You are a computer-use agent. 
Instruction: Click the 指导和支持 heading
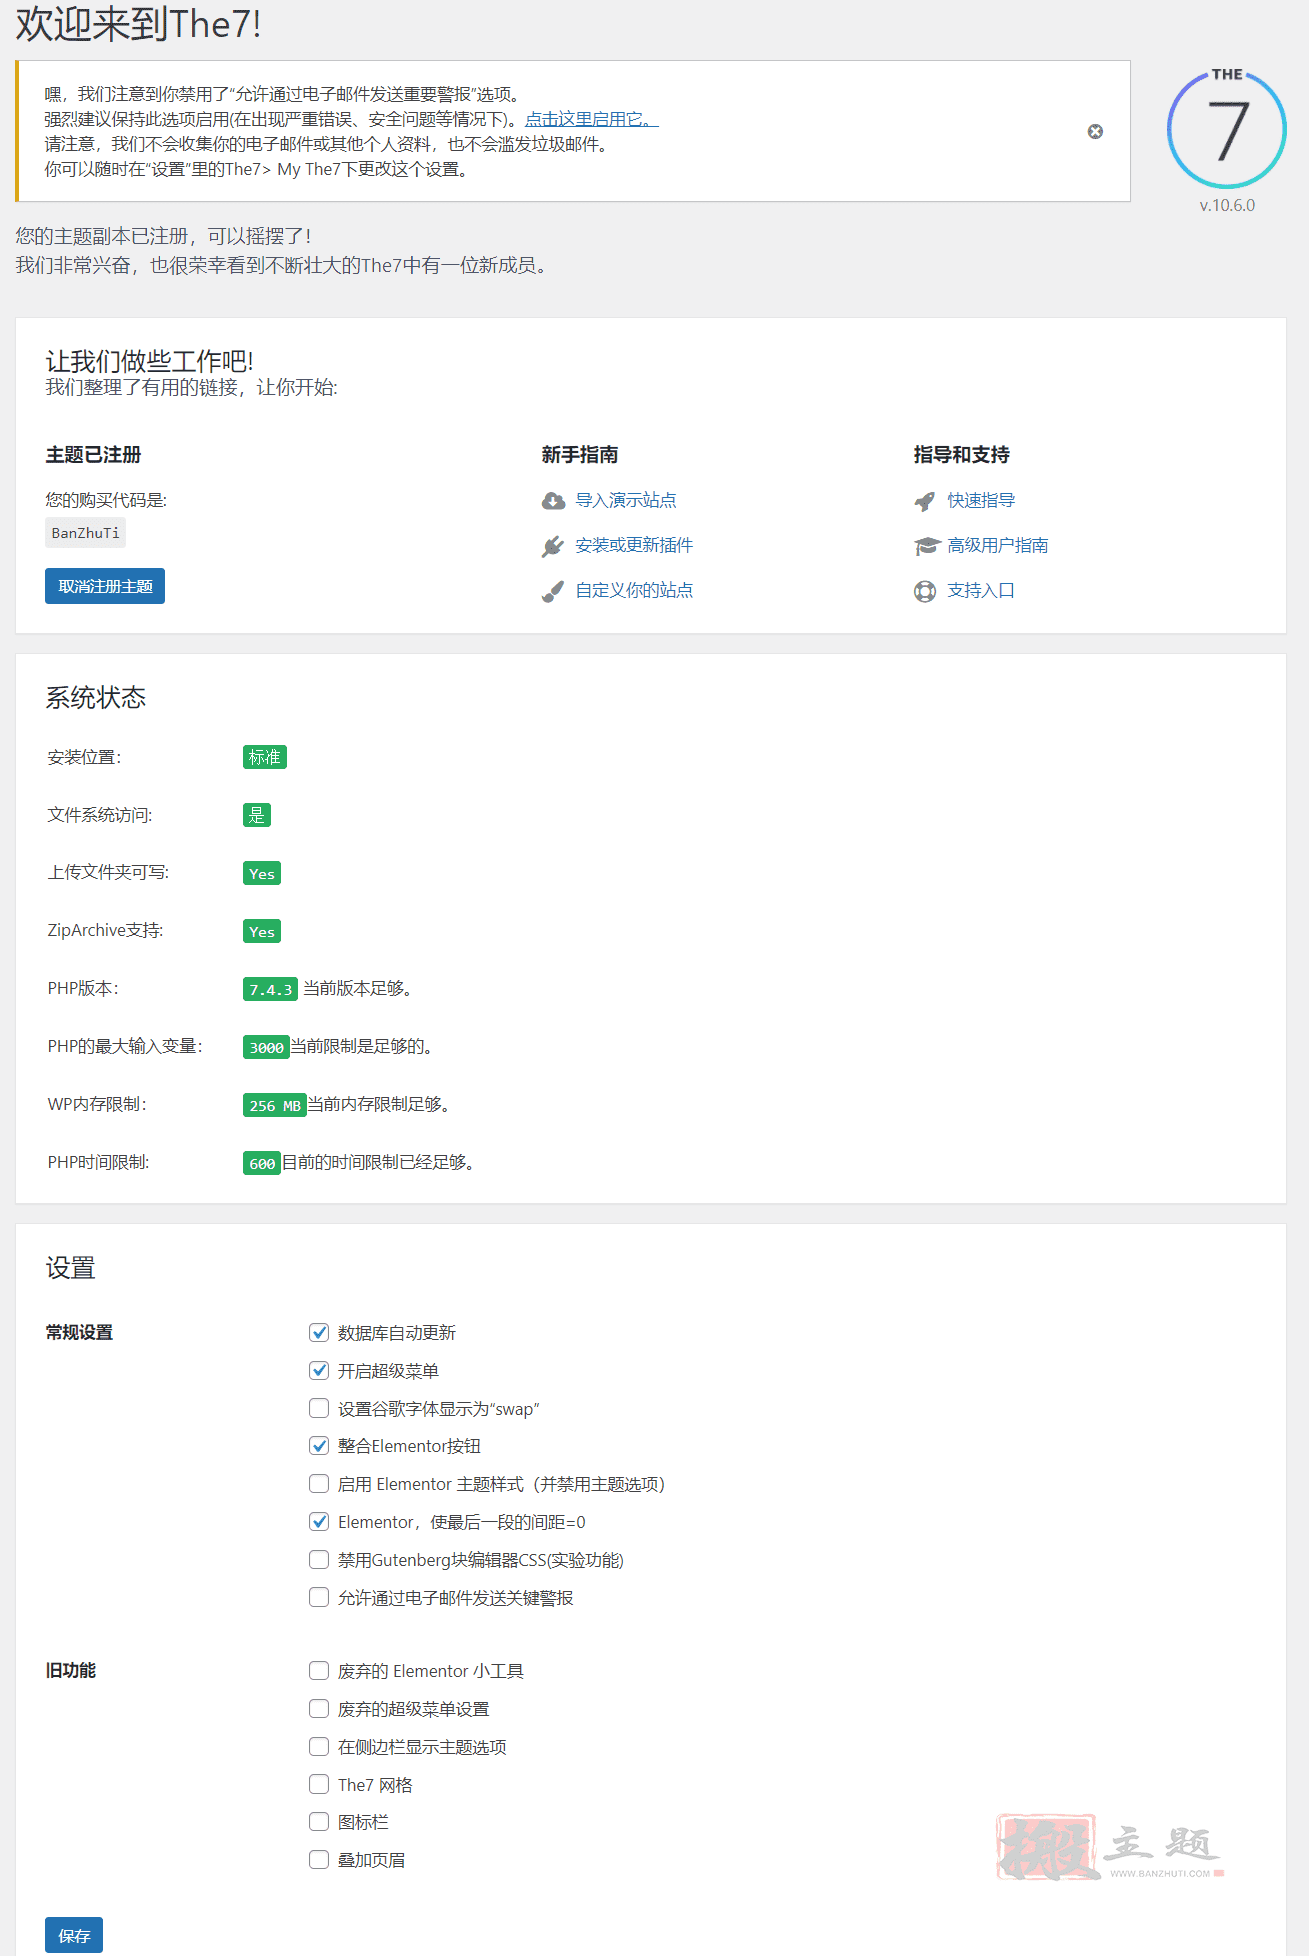(x=962, y=455)
